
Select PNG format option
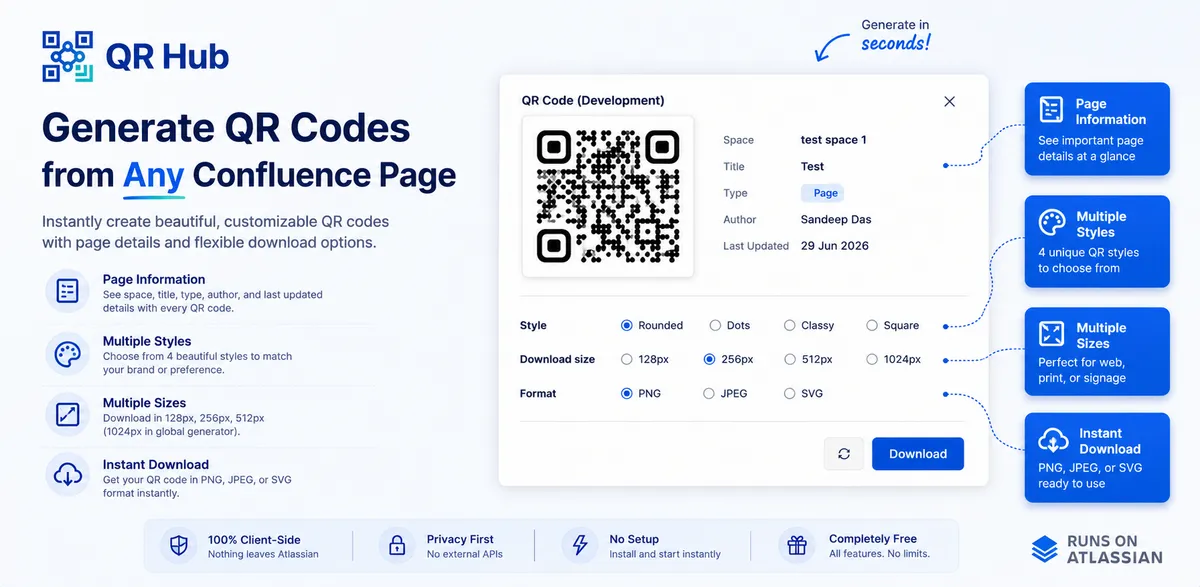pyautogui.click(x=641, y=393)
